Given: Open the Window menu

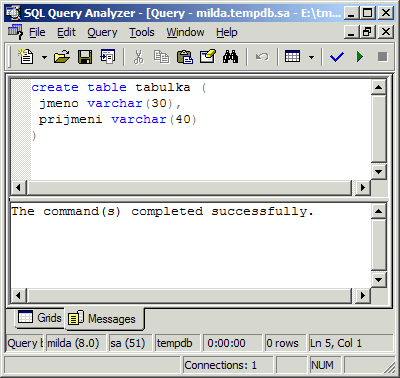Looking at the screenshot, I should [185, 32].
